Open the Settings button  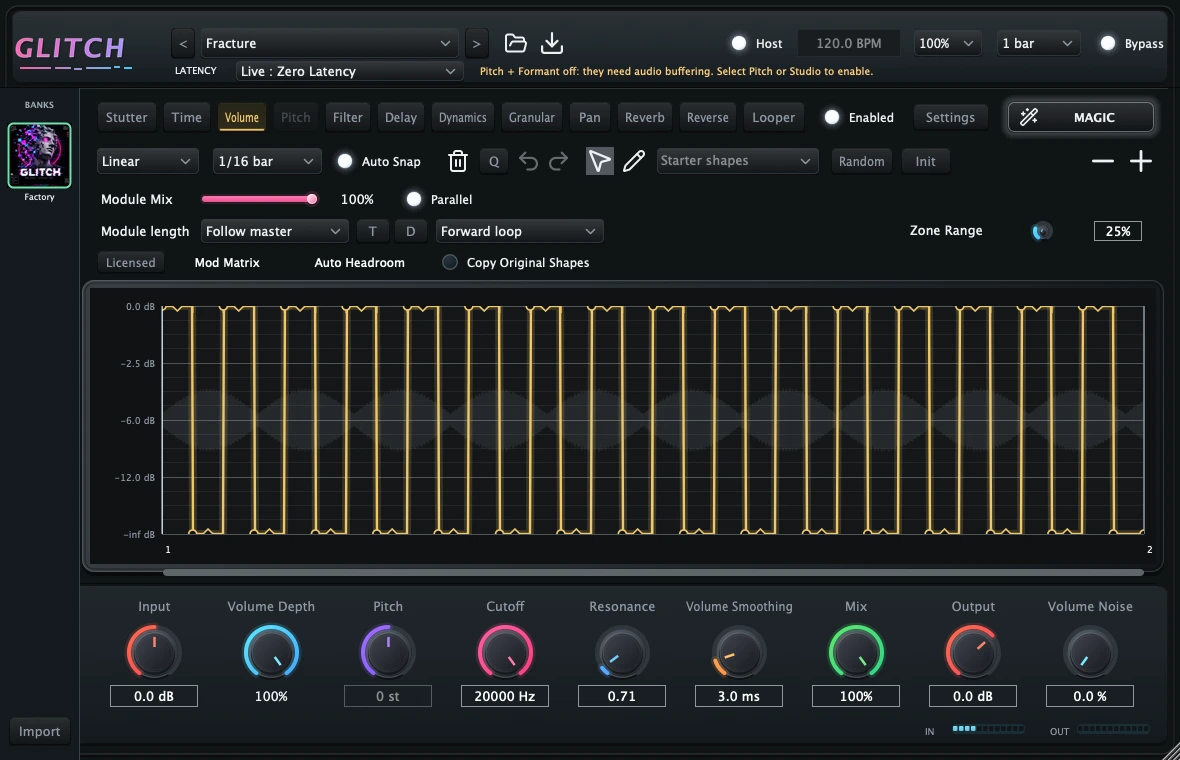click(x=950, y=117)
